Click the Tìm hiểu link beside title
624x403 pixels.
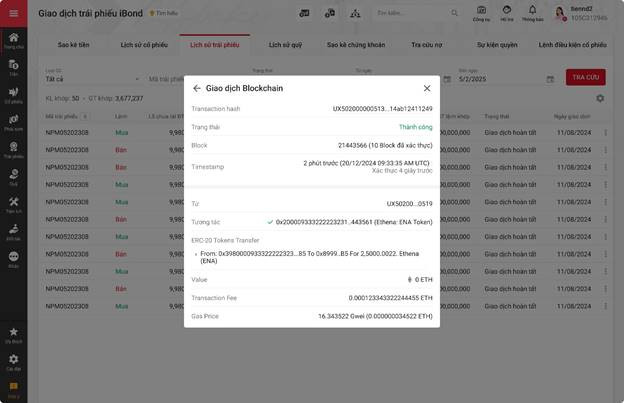(x=164, y=13)
